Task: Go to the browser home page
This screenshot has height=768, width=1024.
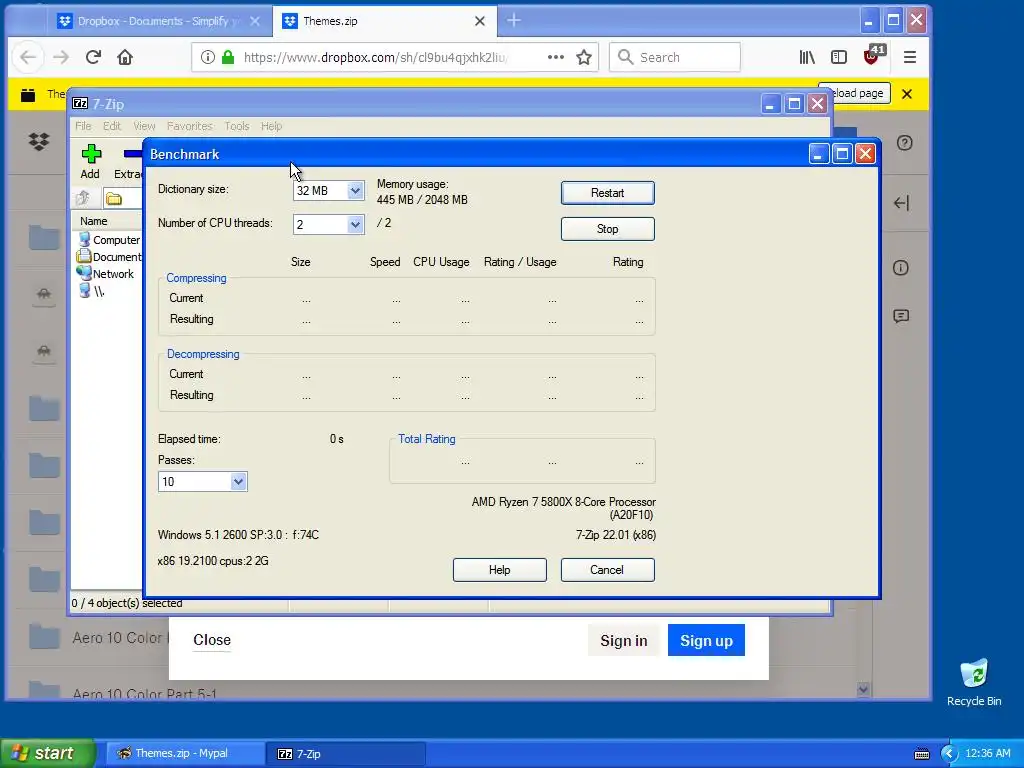Action: tap(125, 57)
